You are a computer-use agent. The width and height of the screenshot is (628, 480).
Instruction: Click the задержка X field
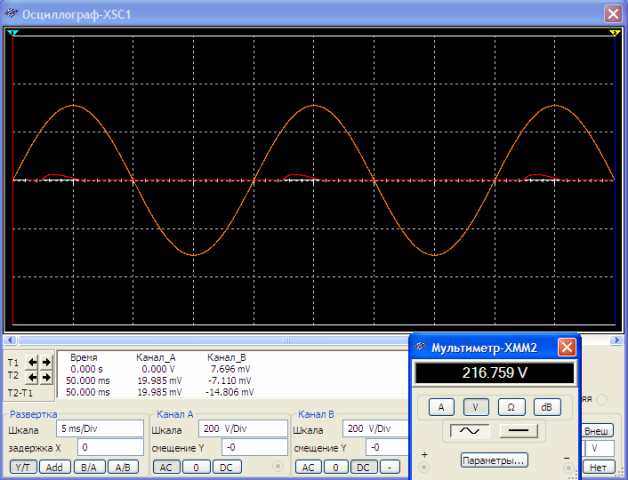pyautogui.click(x=110, y=447)
